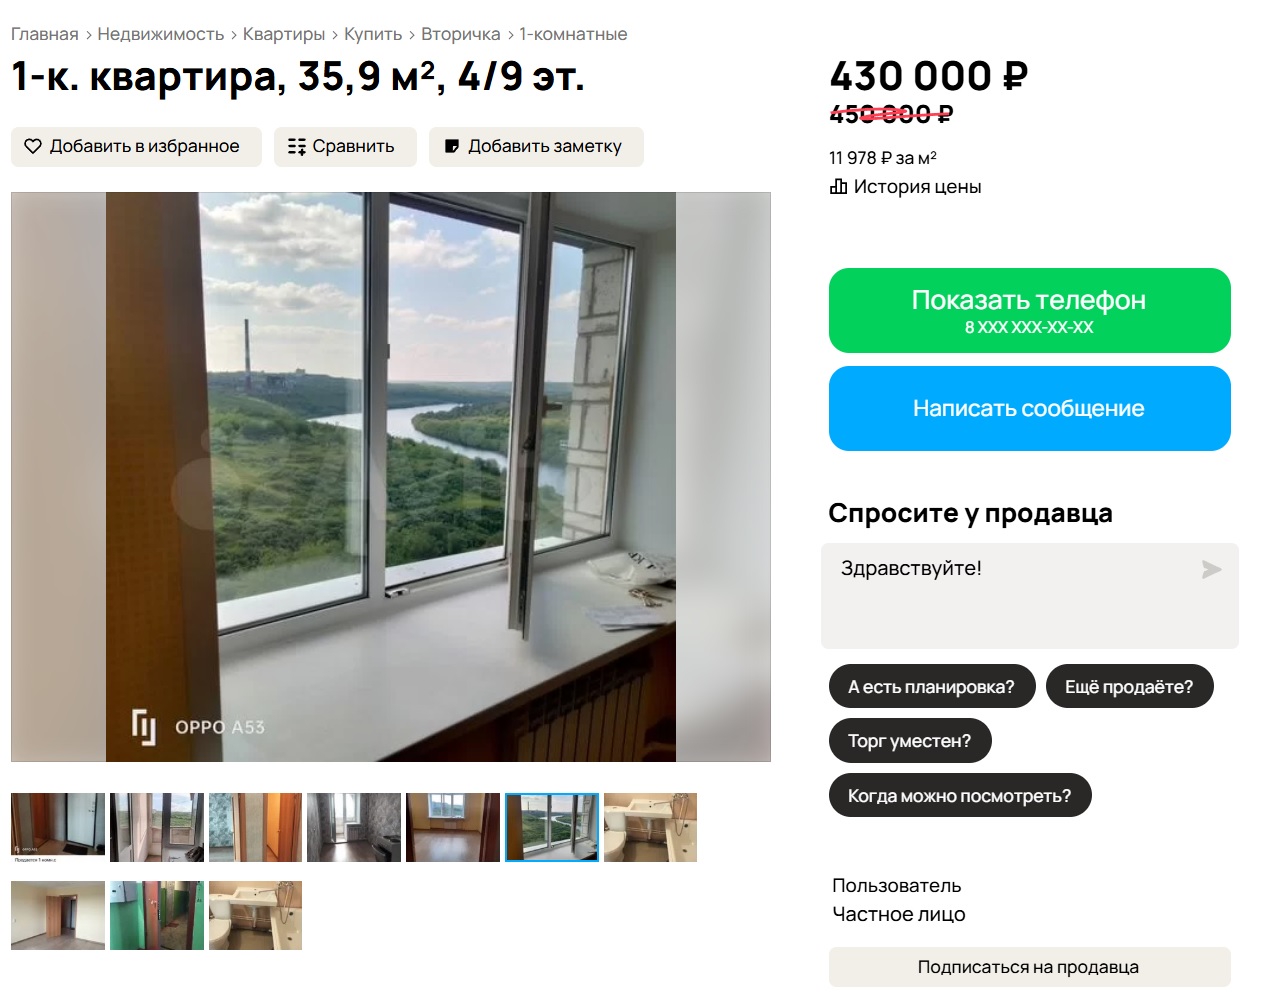The image size is (1285, 997).
Task: Open the Недвижимость breadcrumb
Action: [x=160, y=34]
